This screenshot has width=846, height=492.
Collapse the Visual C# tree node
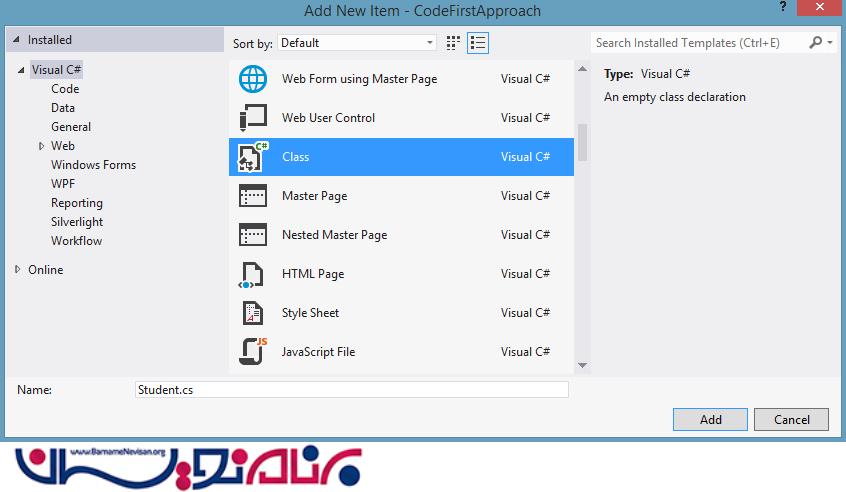coord(19,70)
